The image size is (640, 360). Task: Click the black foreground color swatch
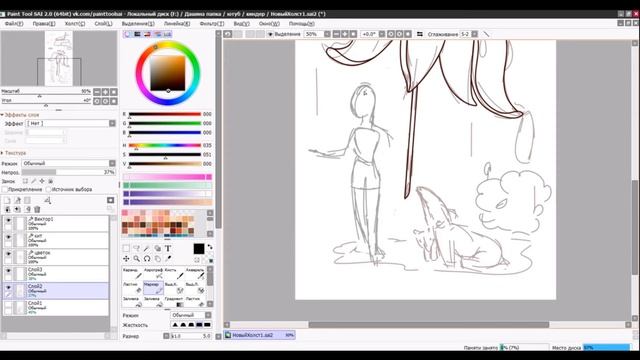pyautogui.click(x=199, y=249)
